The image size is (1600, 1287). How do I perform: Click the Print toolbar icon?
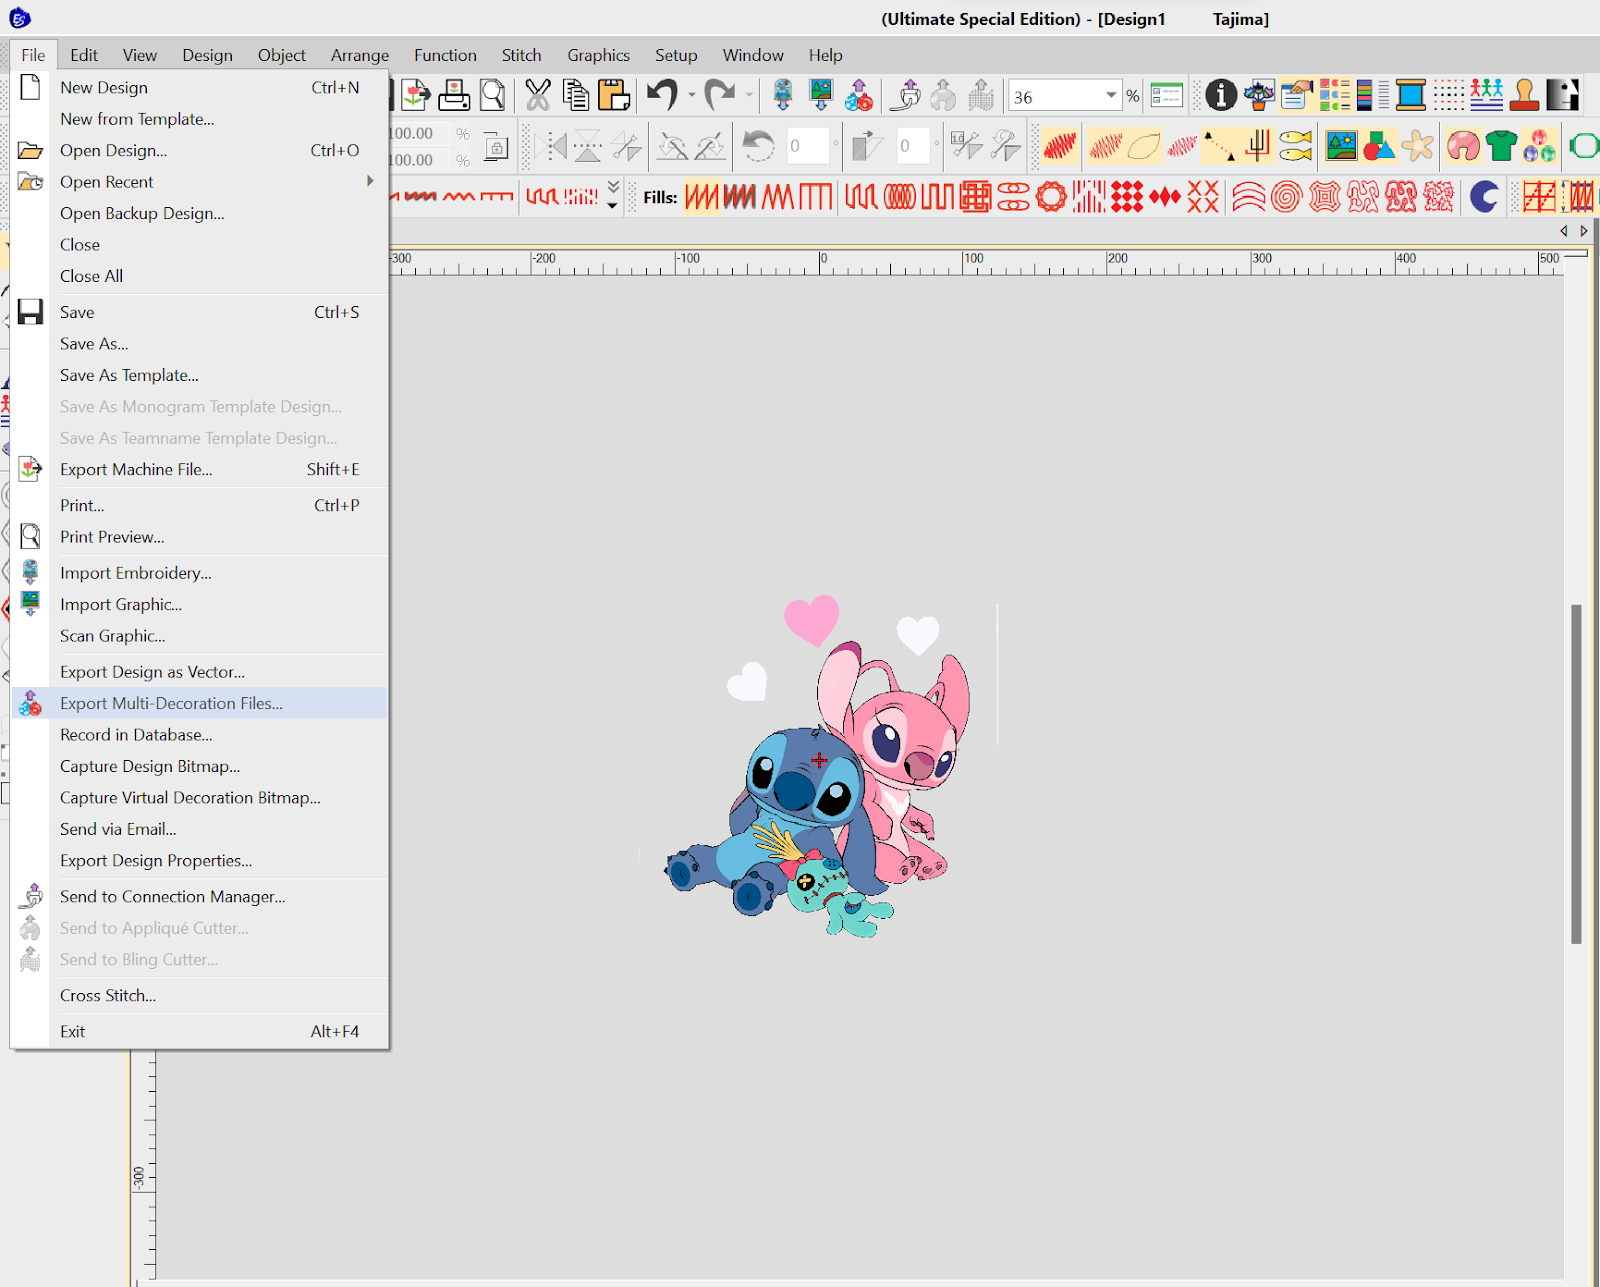click(x=454, y=96)
